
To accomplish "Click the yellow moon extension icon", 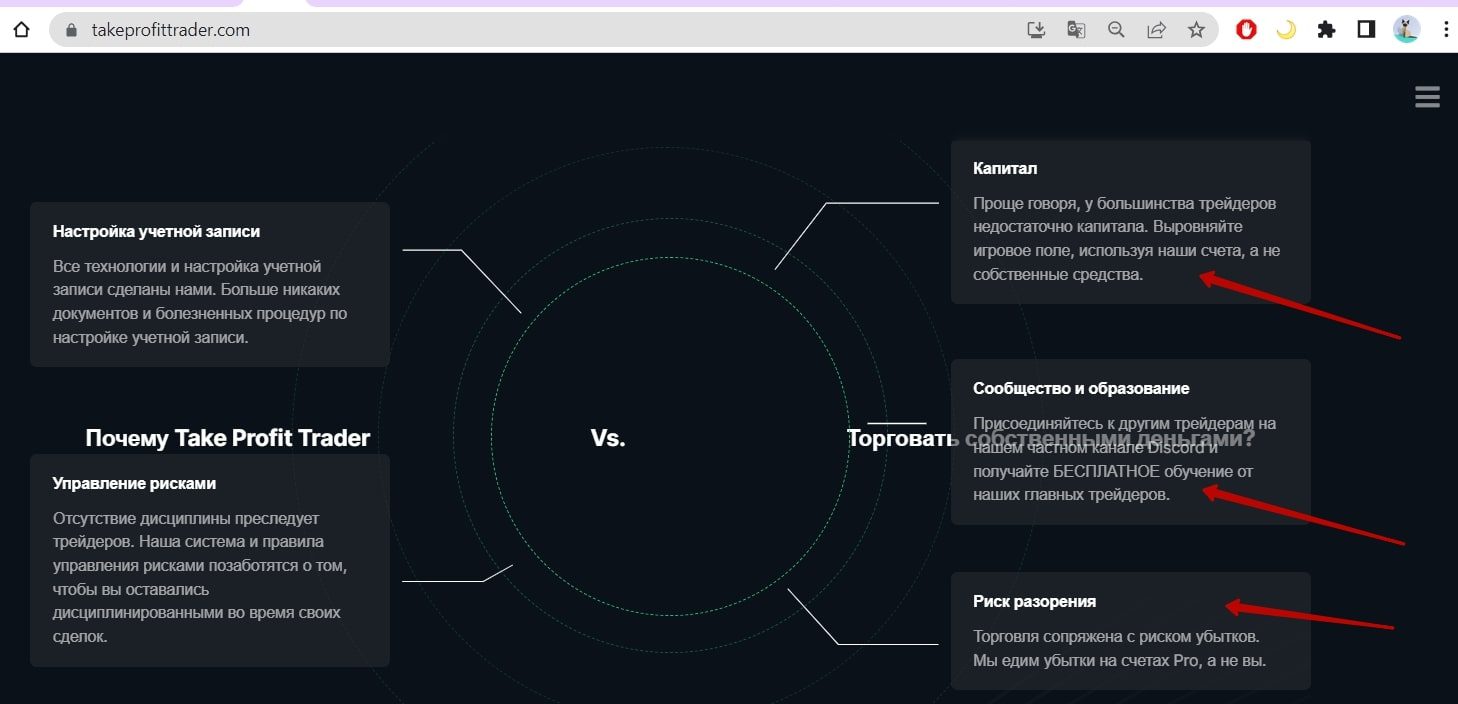I will tap(1286, 30).
